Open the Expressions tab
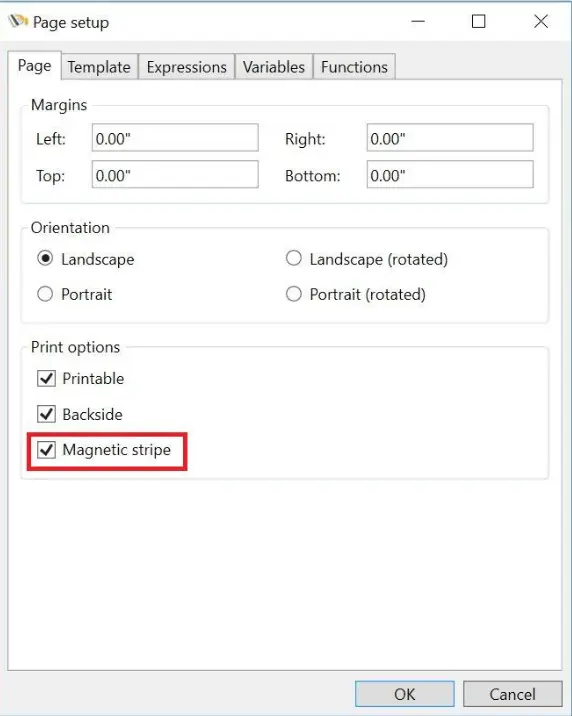 [186, 67]
